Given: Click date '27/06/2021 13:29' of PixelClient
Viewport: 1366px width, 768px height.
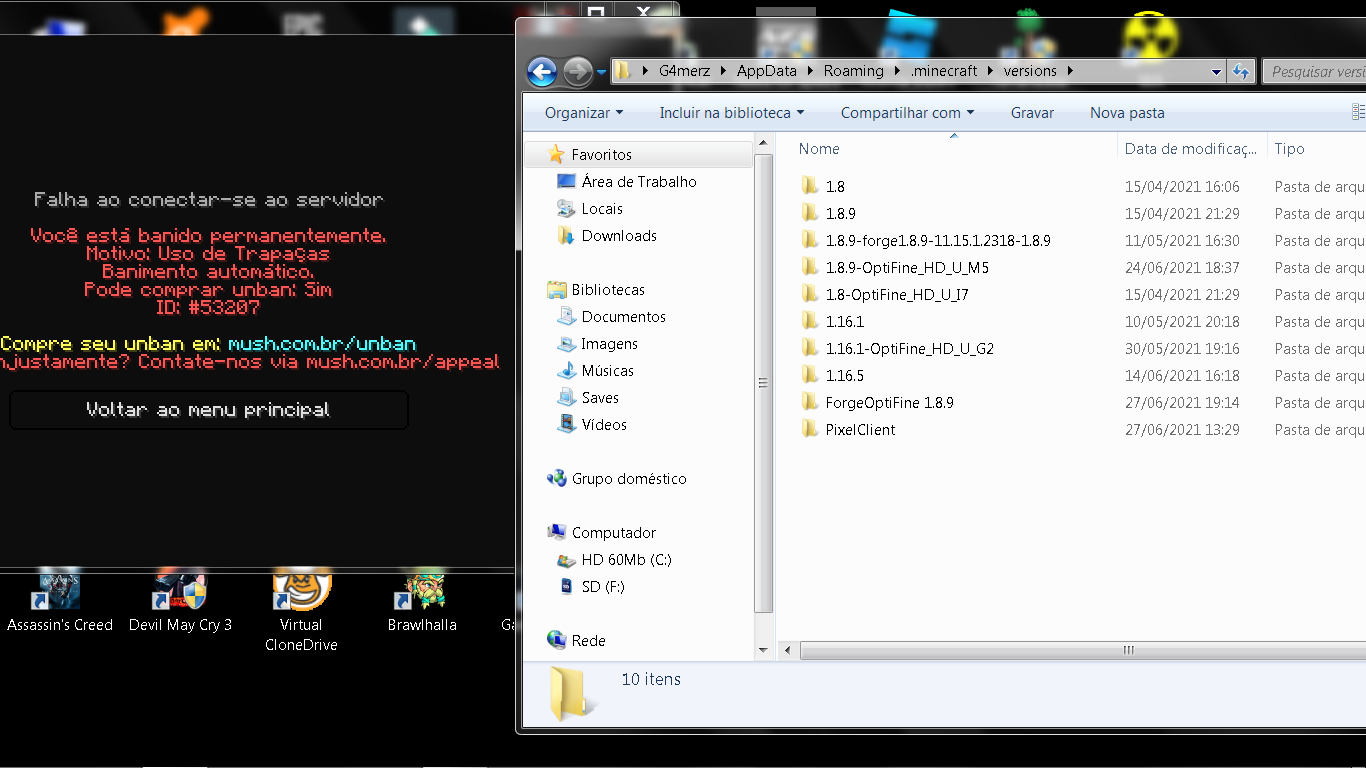Looking at the screenshot, I should pos(1182,430).
